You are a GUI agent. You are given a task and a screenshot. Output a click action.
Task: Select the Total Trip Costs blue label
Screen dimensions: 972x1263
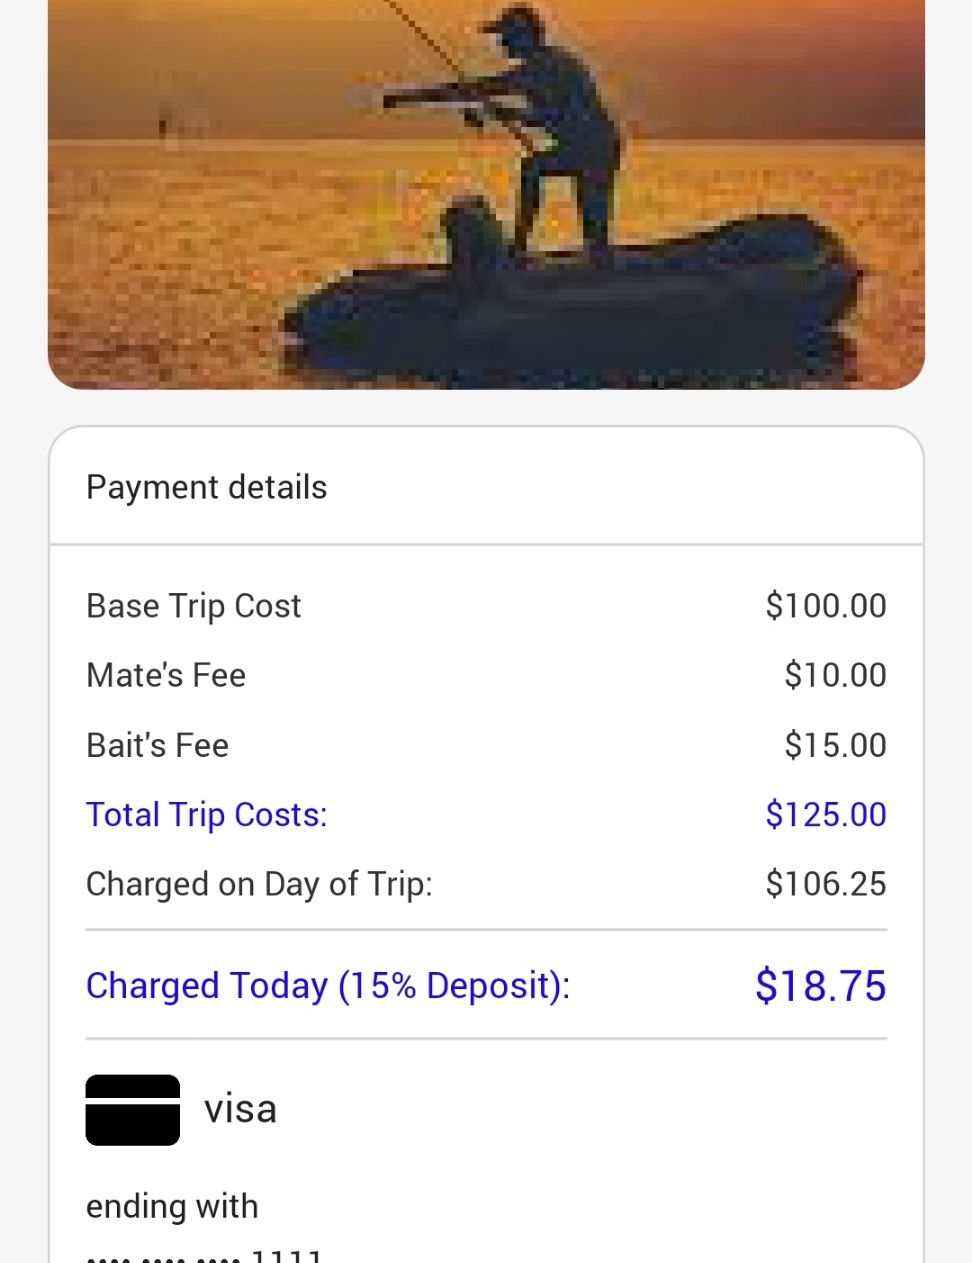pos(207,815)
